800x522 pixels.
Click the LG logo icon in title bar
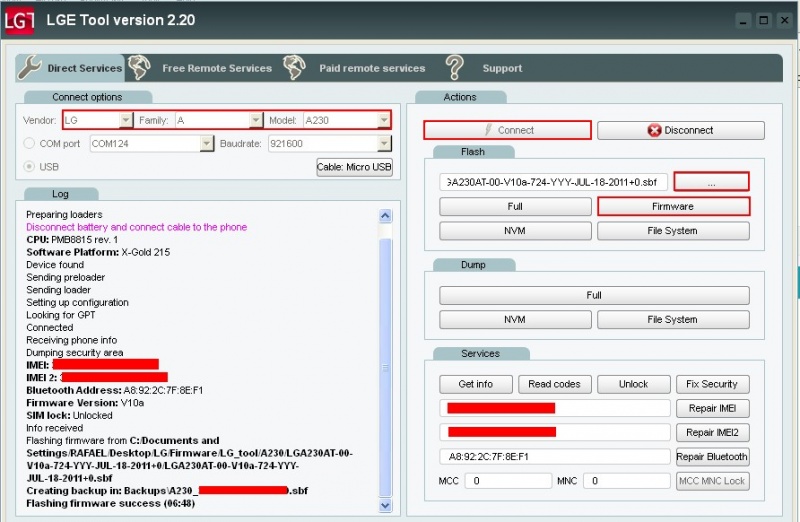point(19,20)
